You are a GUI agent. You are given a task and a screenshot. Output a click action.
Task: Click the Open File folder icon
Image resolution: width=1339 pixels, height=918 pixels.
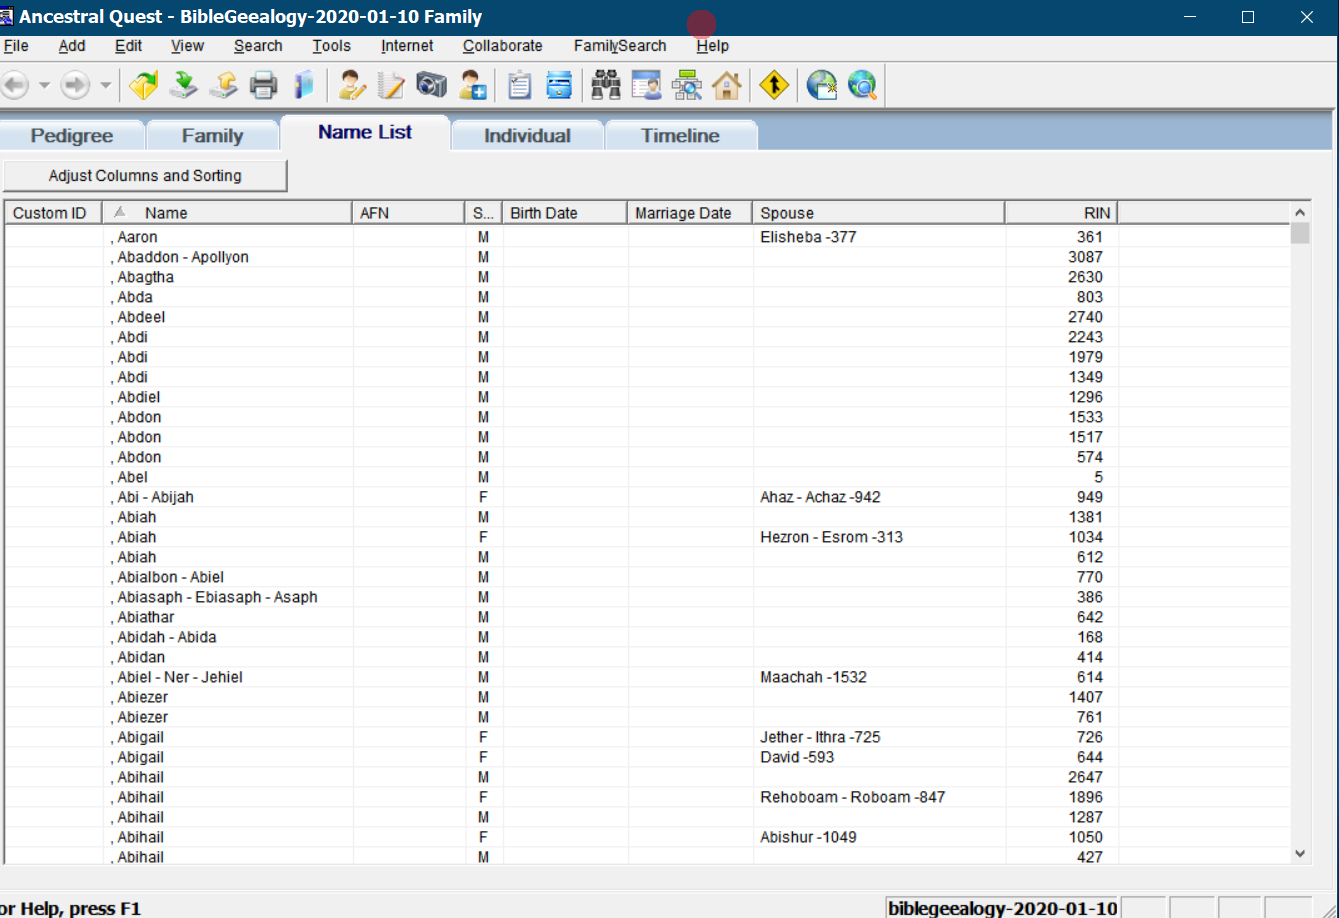[144, 85]
